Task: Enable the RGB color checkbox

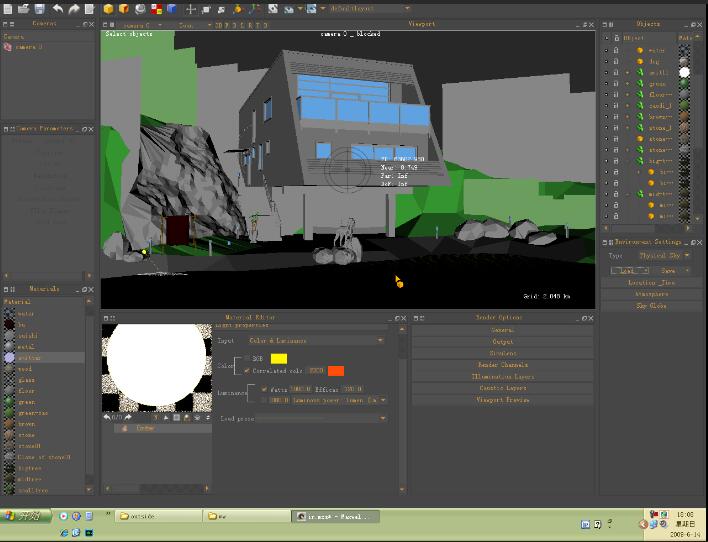Action: (248, 358)
